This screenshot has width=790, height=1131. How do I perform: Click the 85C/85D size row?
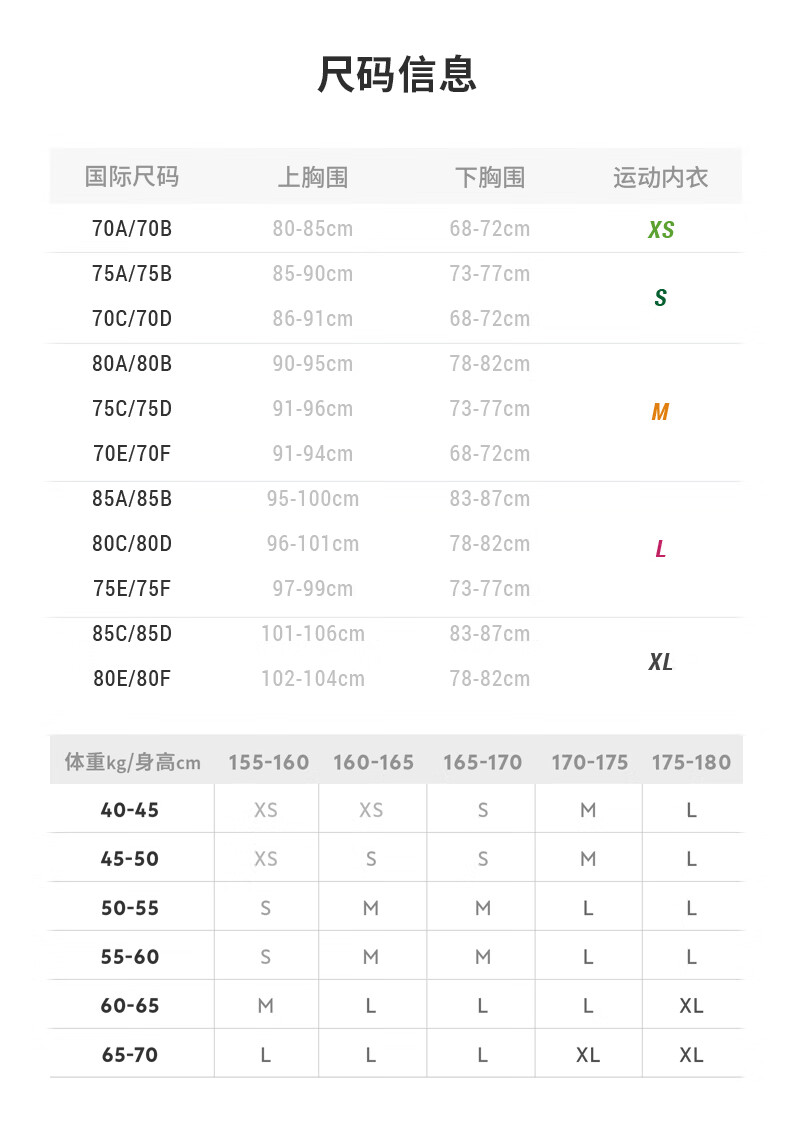point(395,633)
